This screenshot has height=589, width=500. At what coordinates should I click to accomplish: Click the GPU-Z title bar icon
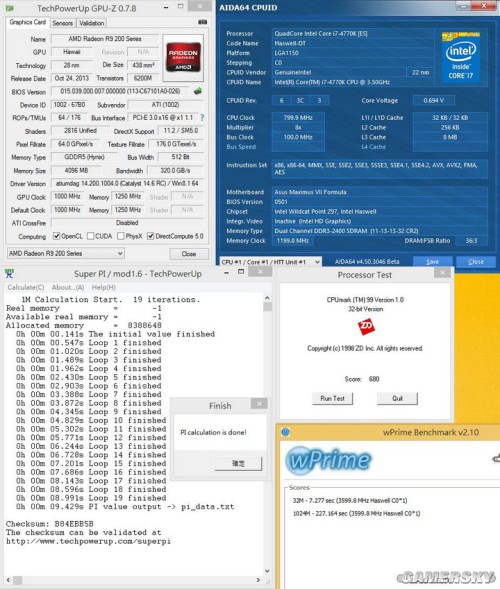click(x=10, y=8)
